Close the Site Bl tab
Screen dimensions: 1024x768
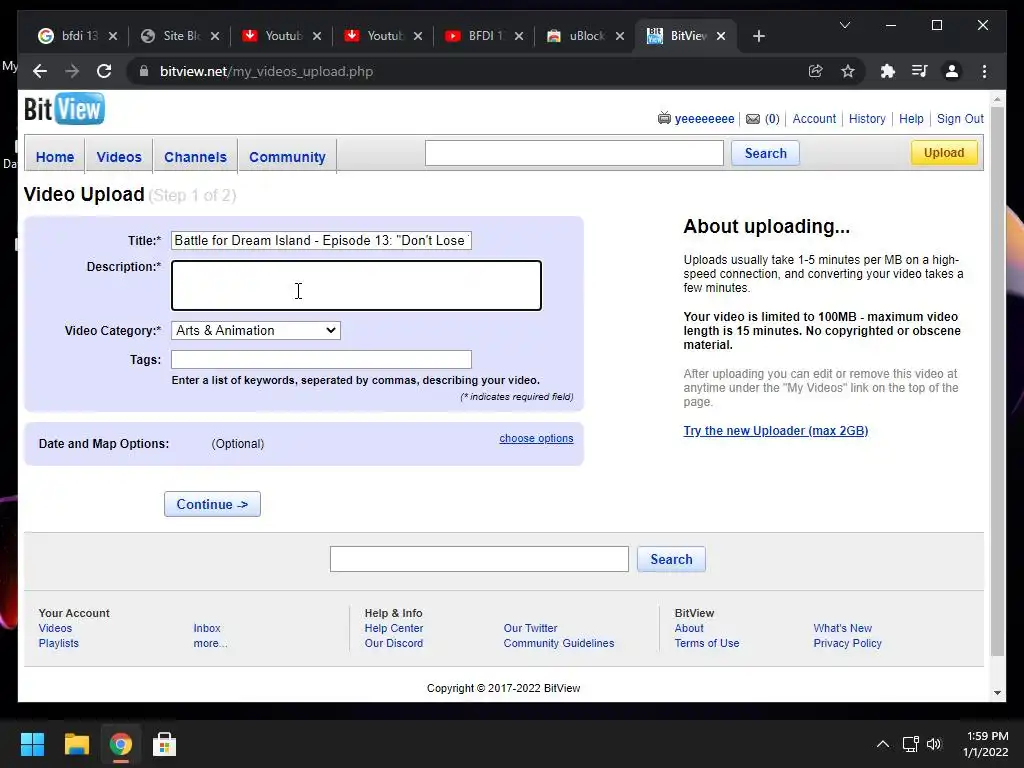click(x=215, y=36)
